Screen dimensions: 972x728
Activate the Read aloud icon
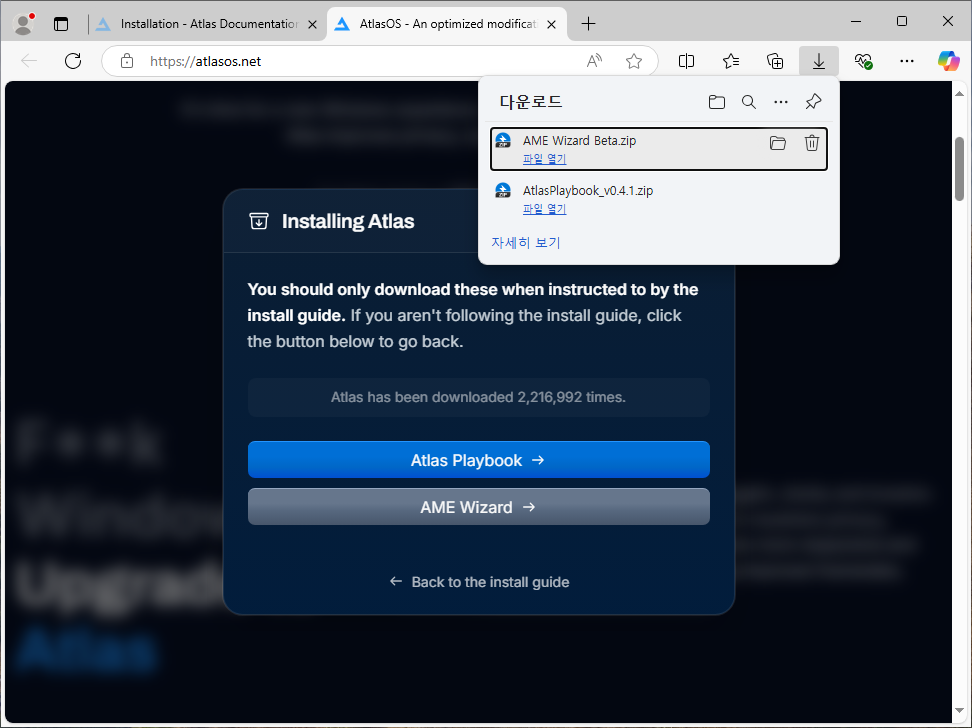point(594,61)
